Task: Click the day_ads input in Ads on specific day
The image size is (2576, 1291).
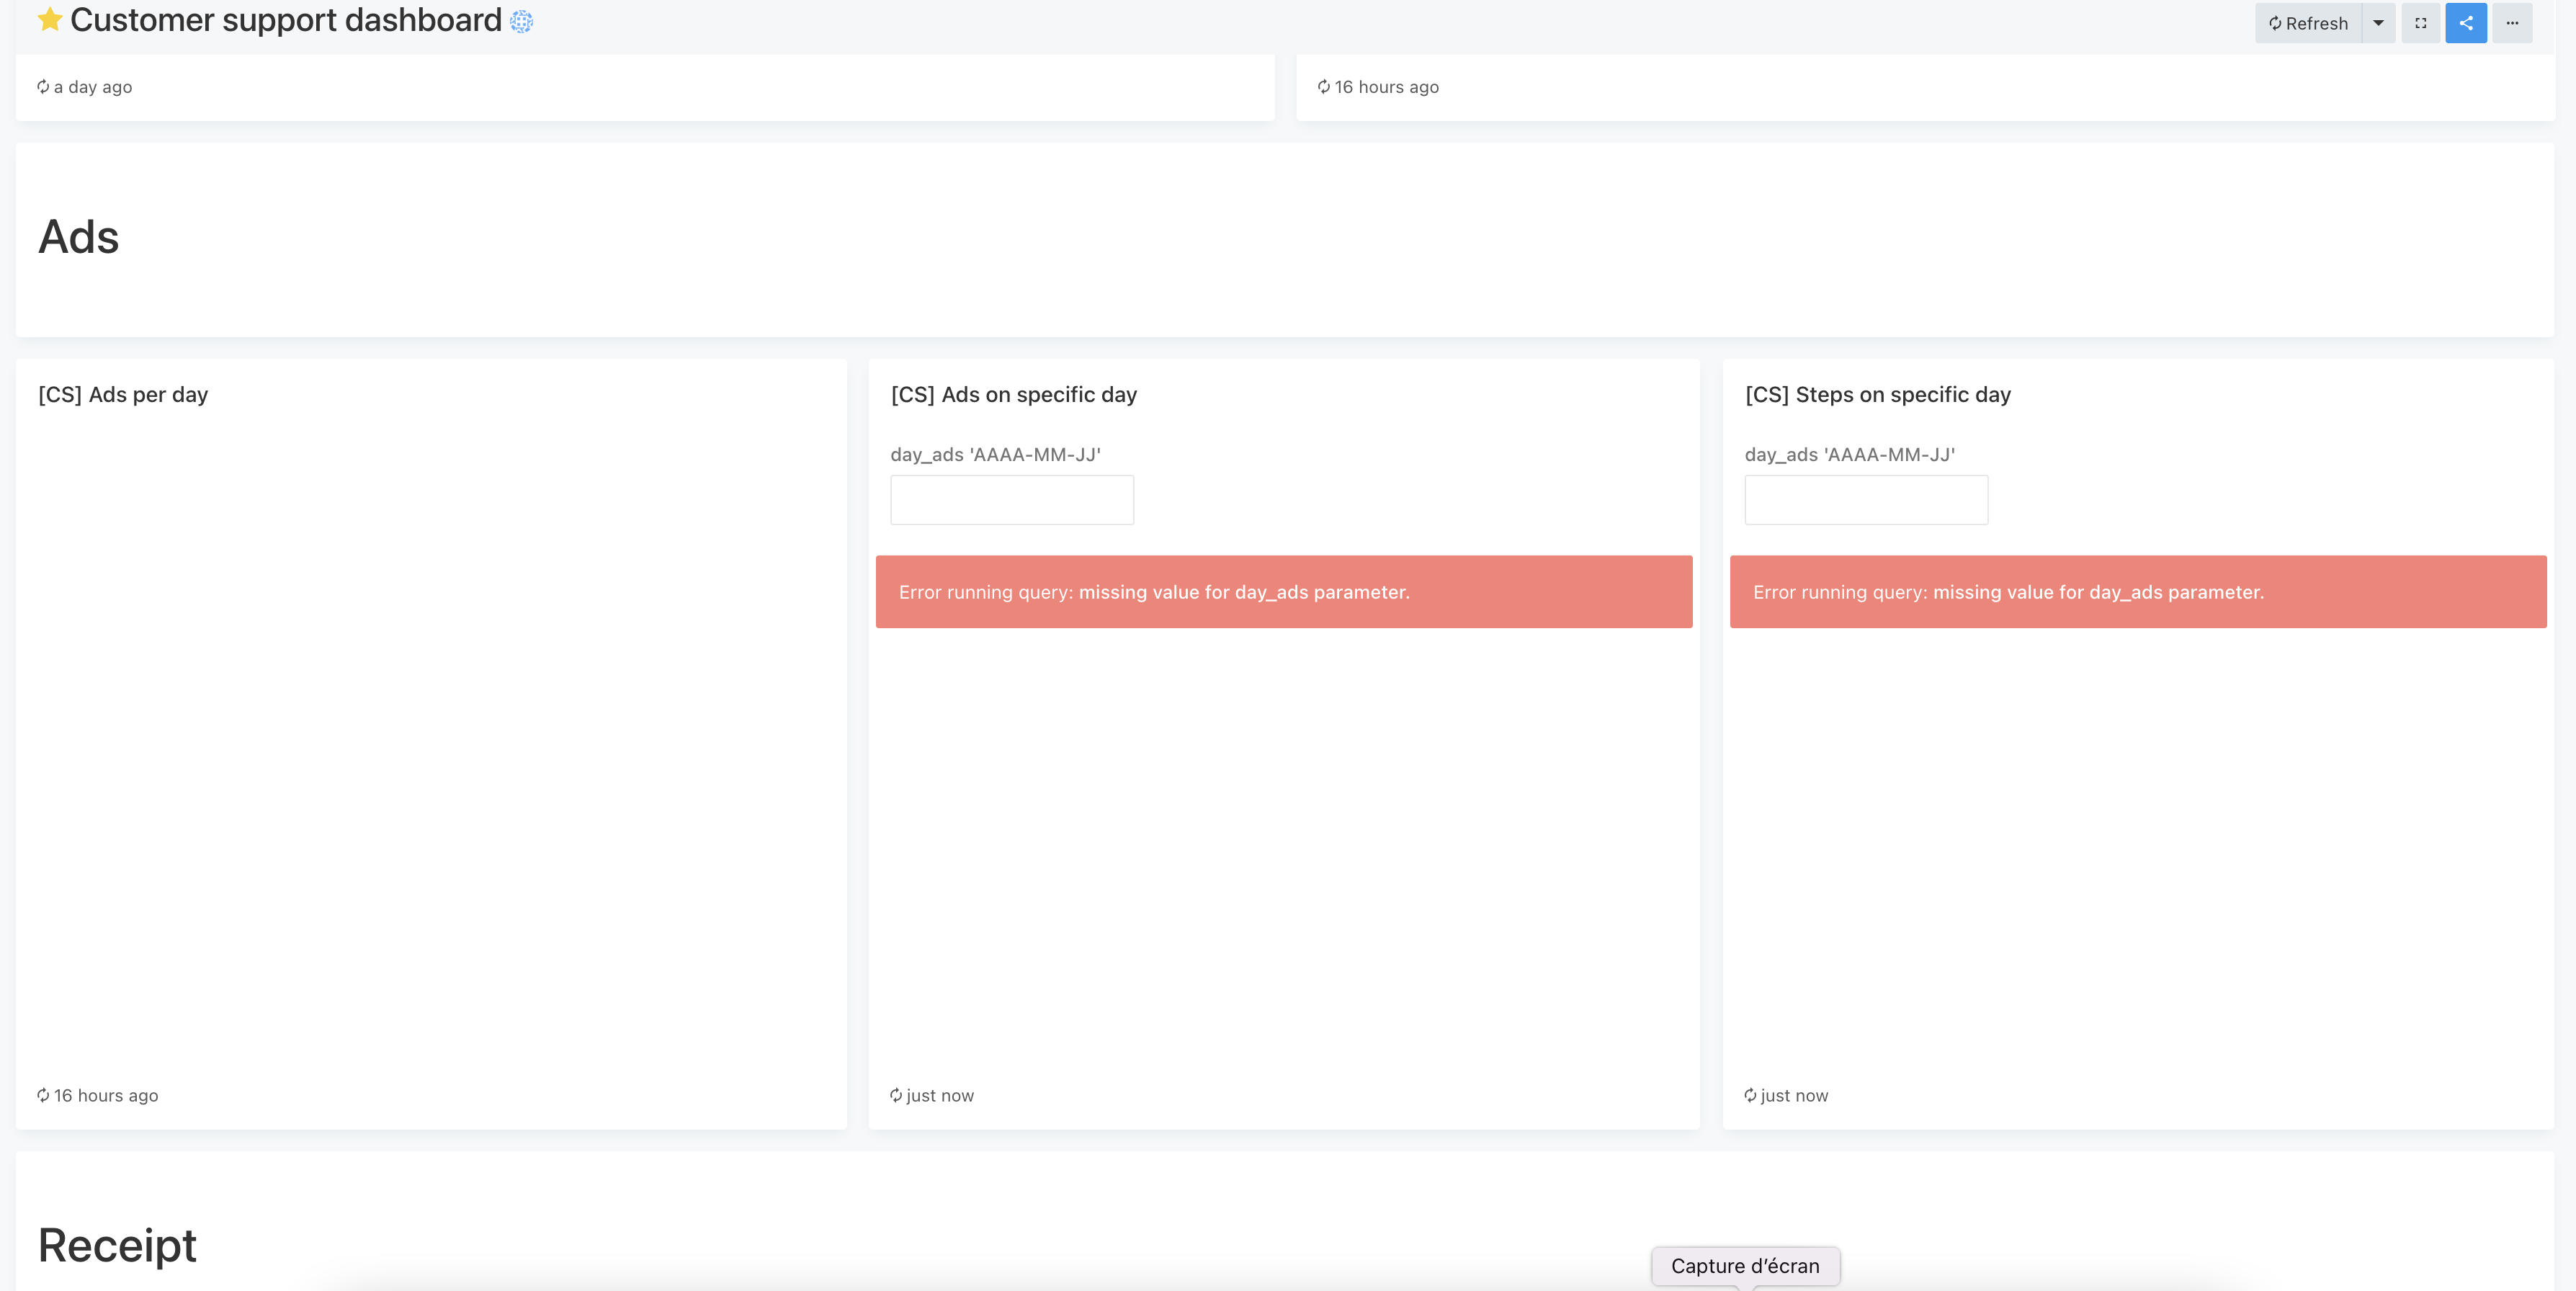Action: point(1012,500)
